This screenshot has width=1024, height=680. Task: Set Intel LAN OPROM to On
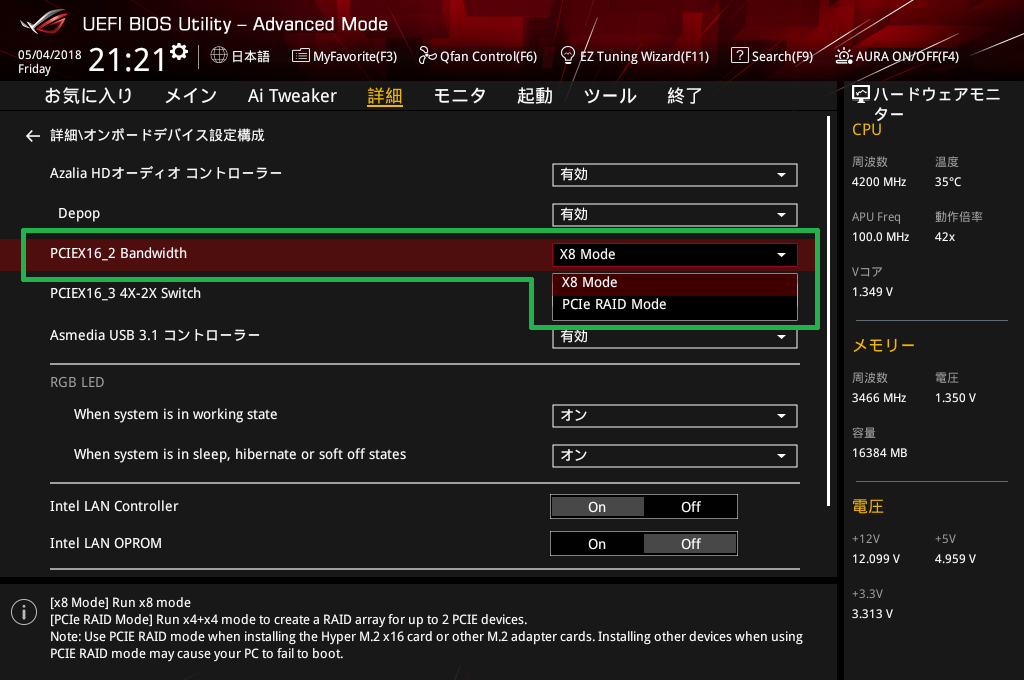coord(597,544)
